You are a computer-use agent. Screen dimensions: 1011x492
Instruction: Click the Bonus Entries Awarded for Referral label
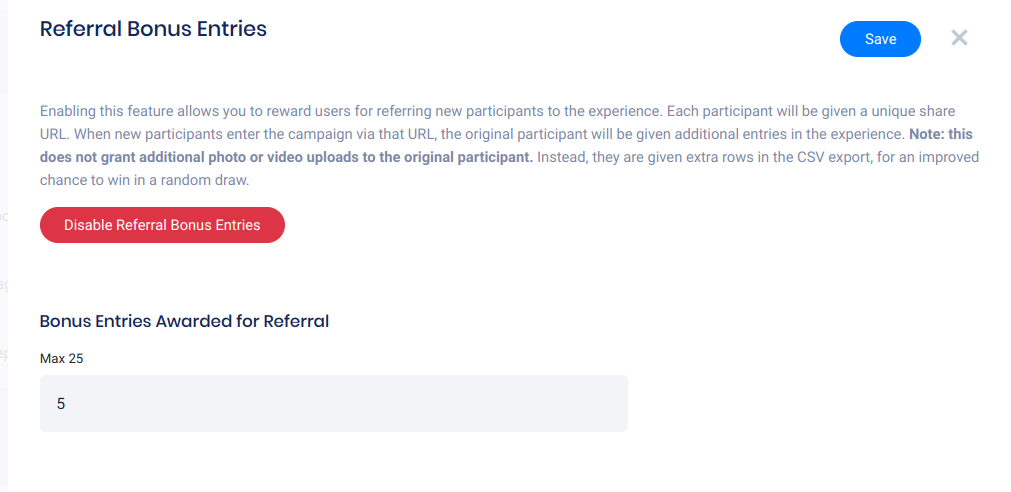(184, 321)
